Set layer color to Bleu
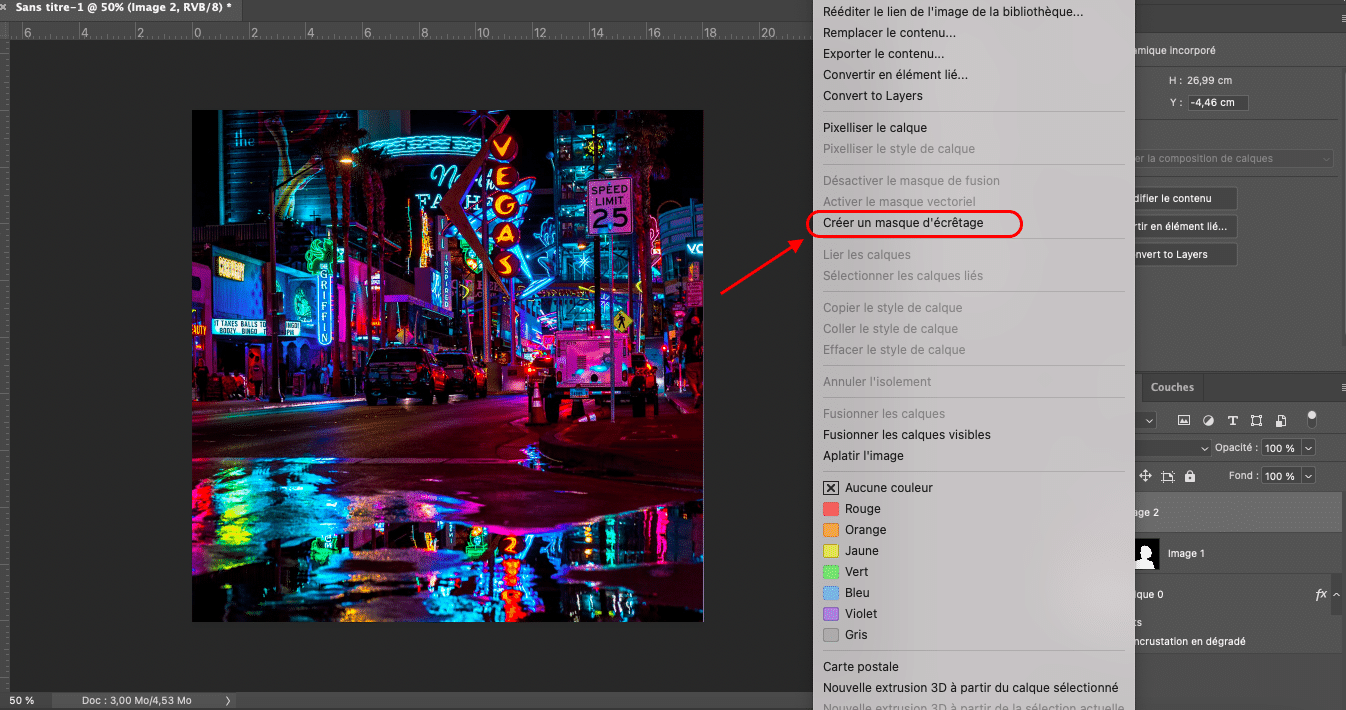Screen dimensions: 1346x710 [x=846, y=593]
